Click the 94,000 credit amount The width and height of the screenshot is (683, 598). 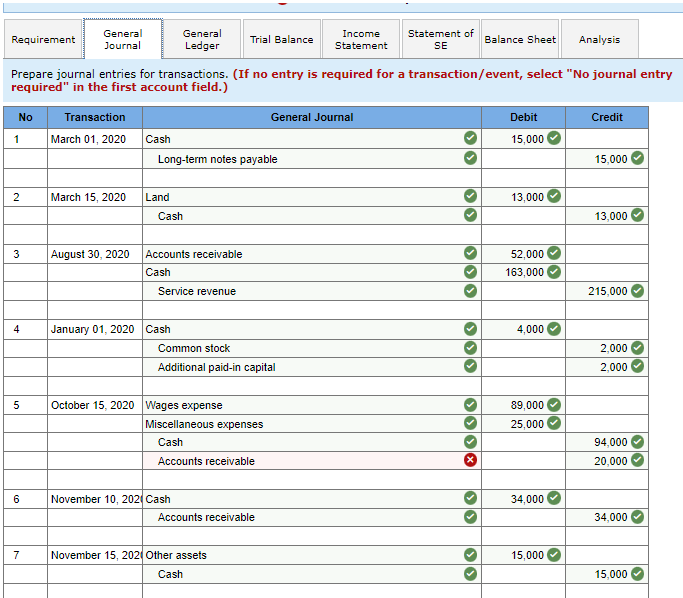pos(611,442)
